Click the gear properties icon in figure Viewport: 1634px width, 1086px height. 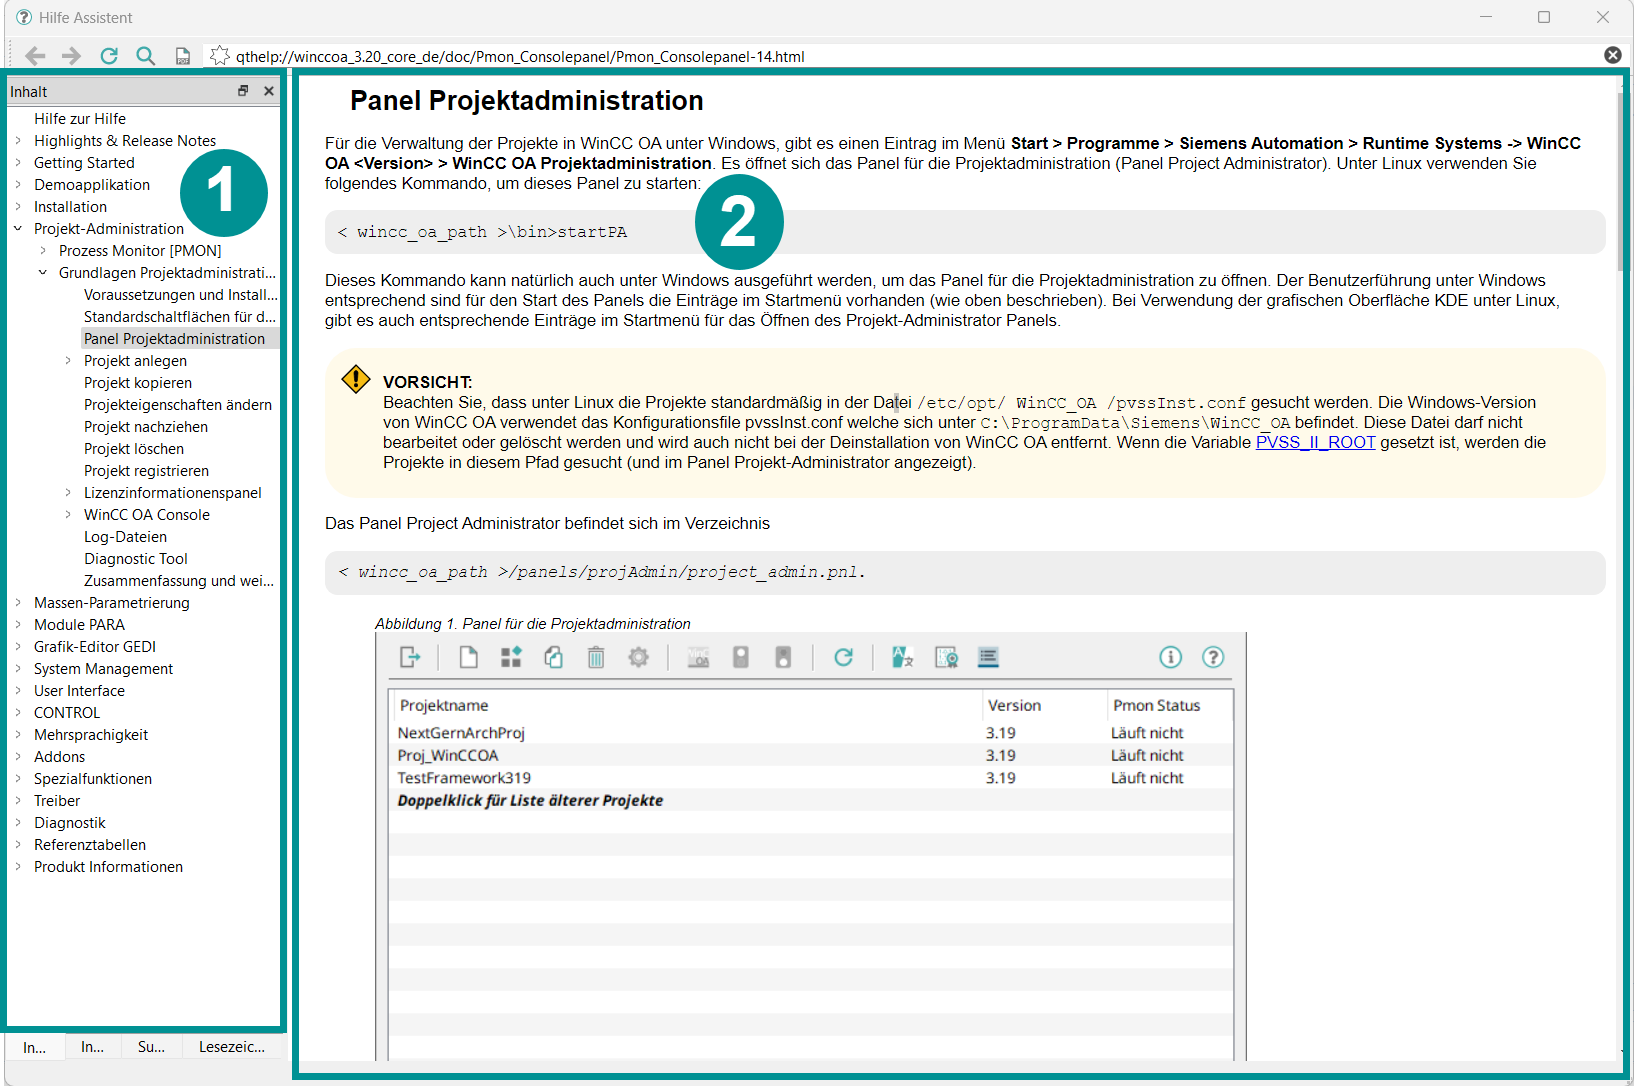click(x=638, y=657)
